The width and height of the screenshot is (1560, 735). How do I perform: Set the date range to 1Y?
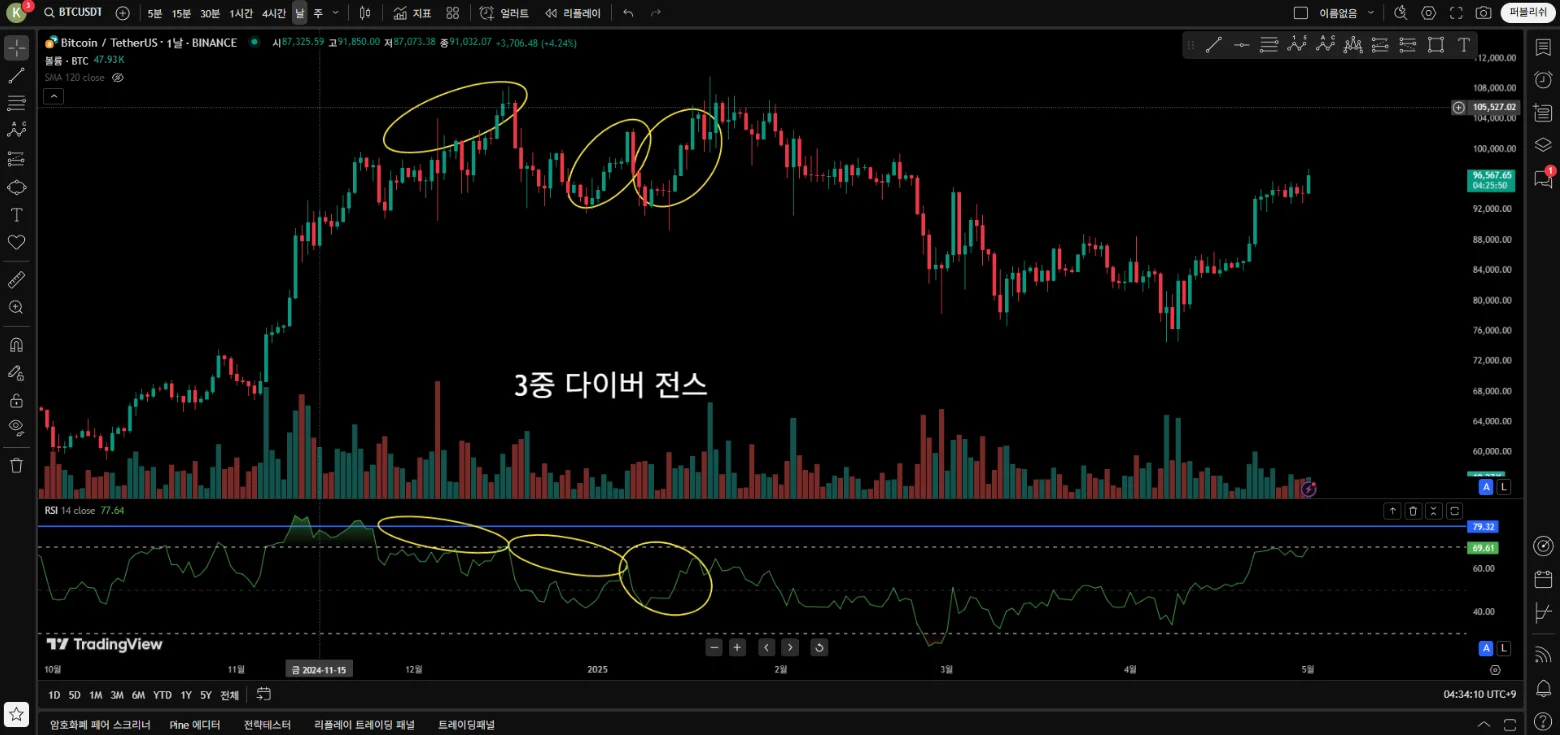tap(186, 695)
